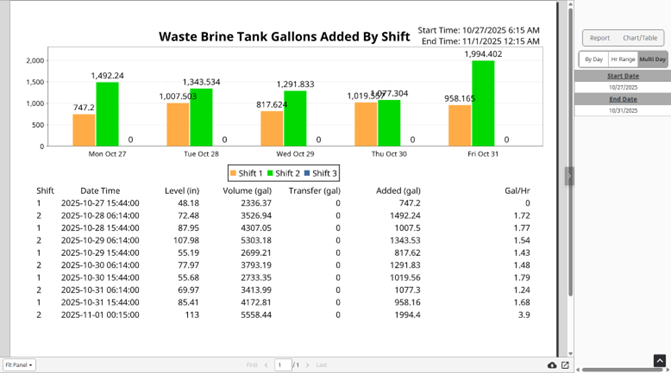Click the 2336.37 volume cell

(x=256, y=203)
